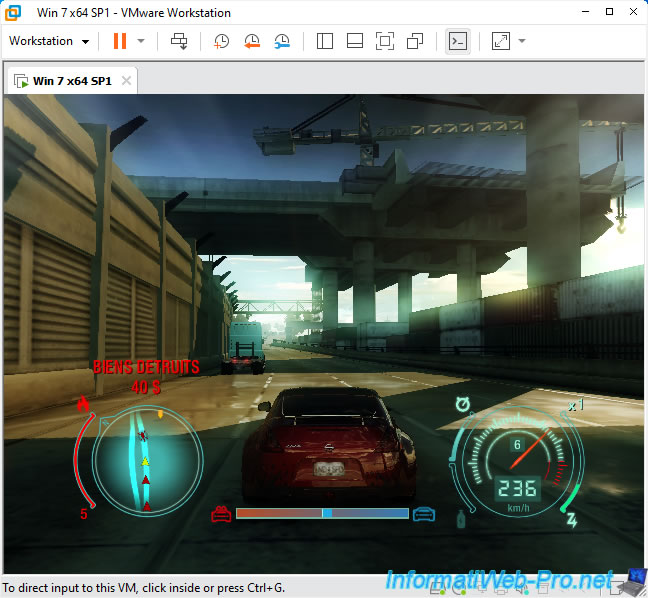Image resolution: width=648 pixels, height=598 pixels.
Task: Click the stopwatch icon above the speedometer
Action: point(463,404)
